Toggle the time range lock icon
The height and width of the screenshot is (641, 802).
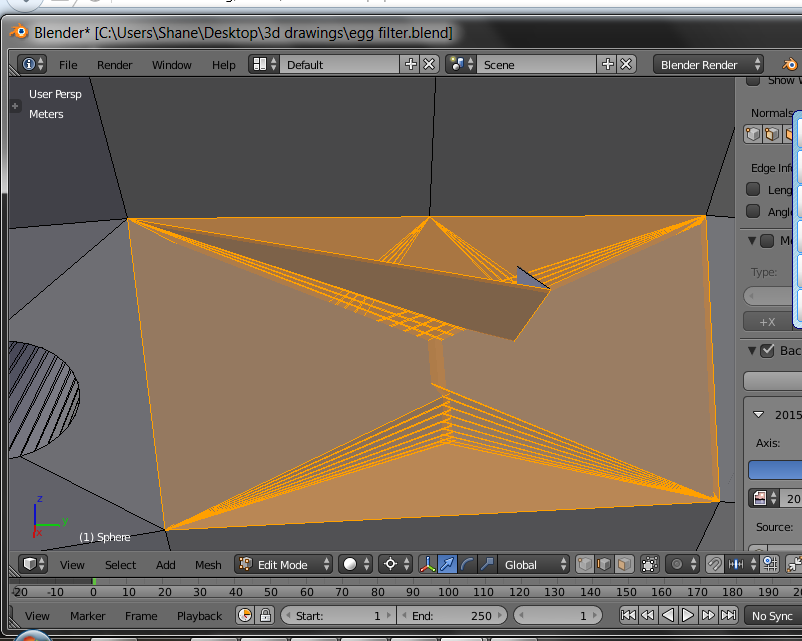265,615
